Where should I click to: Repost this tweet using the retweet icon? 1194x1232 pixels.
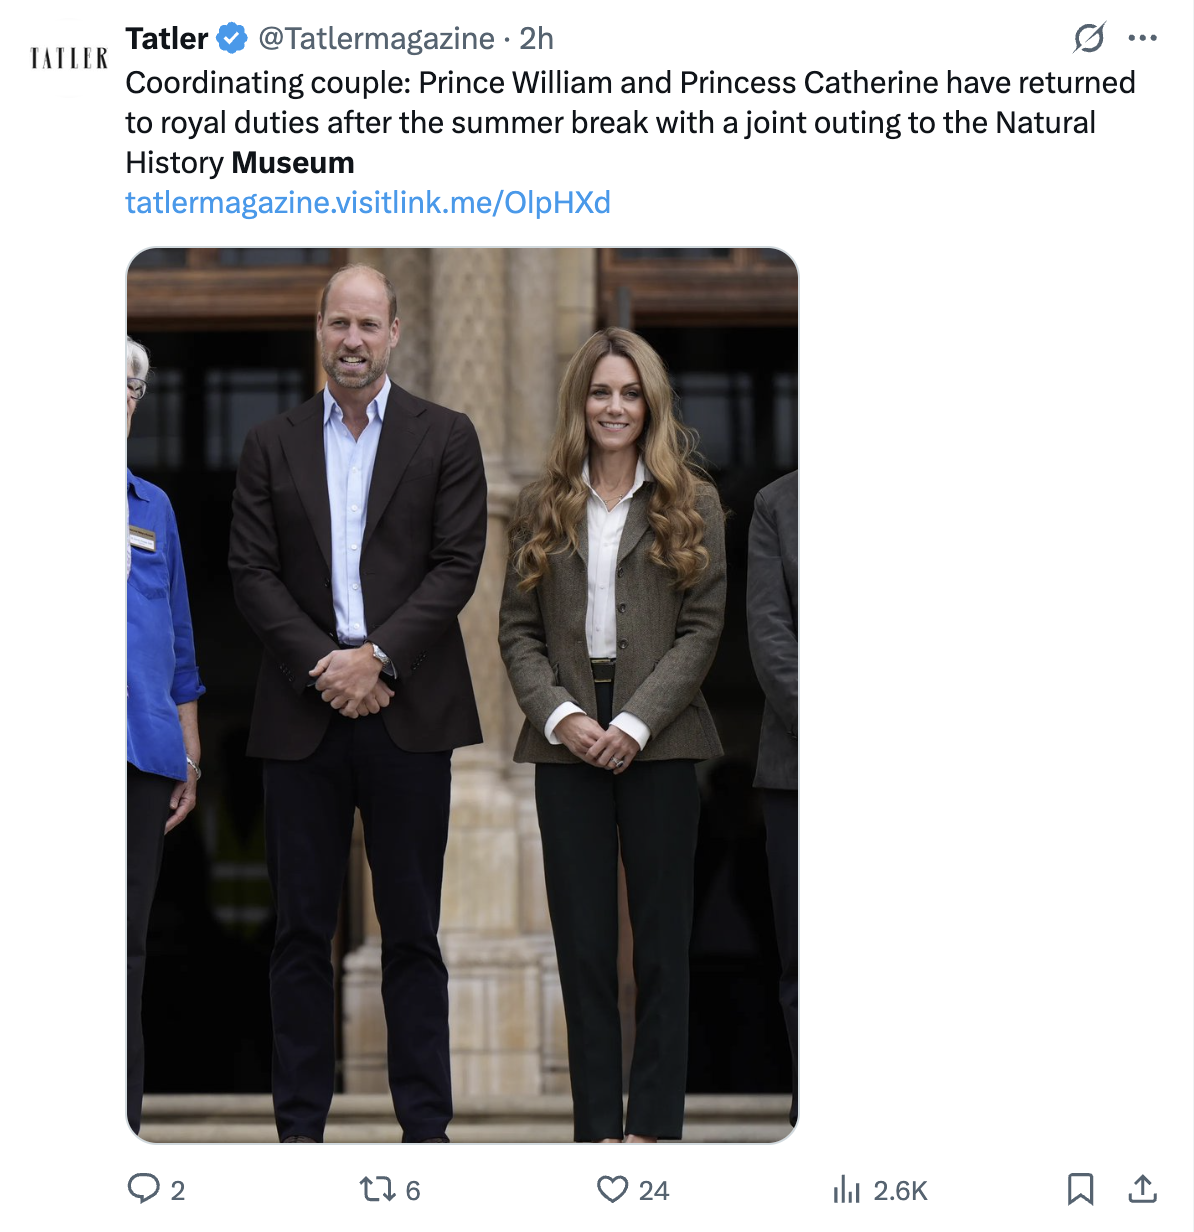377,1189
